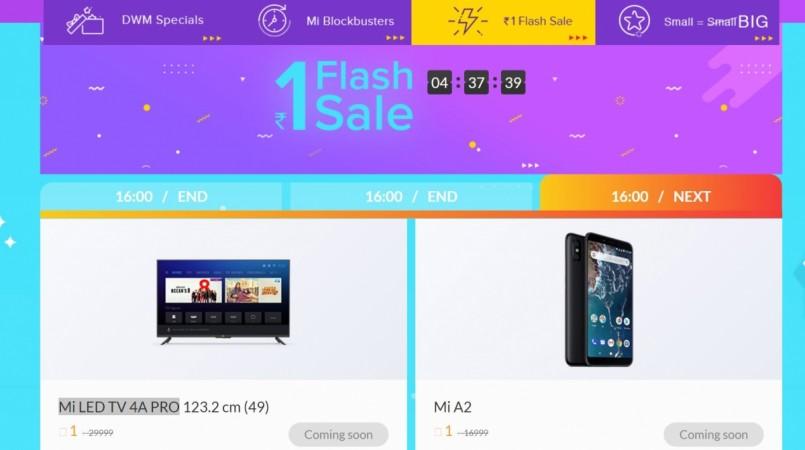The image size is (805, 450).
Task: Click the Mi LED TV 4A PRO title link
Action: (119, 407)
